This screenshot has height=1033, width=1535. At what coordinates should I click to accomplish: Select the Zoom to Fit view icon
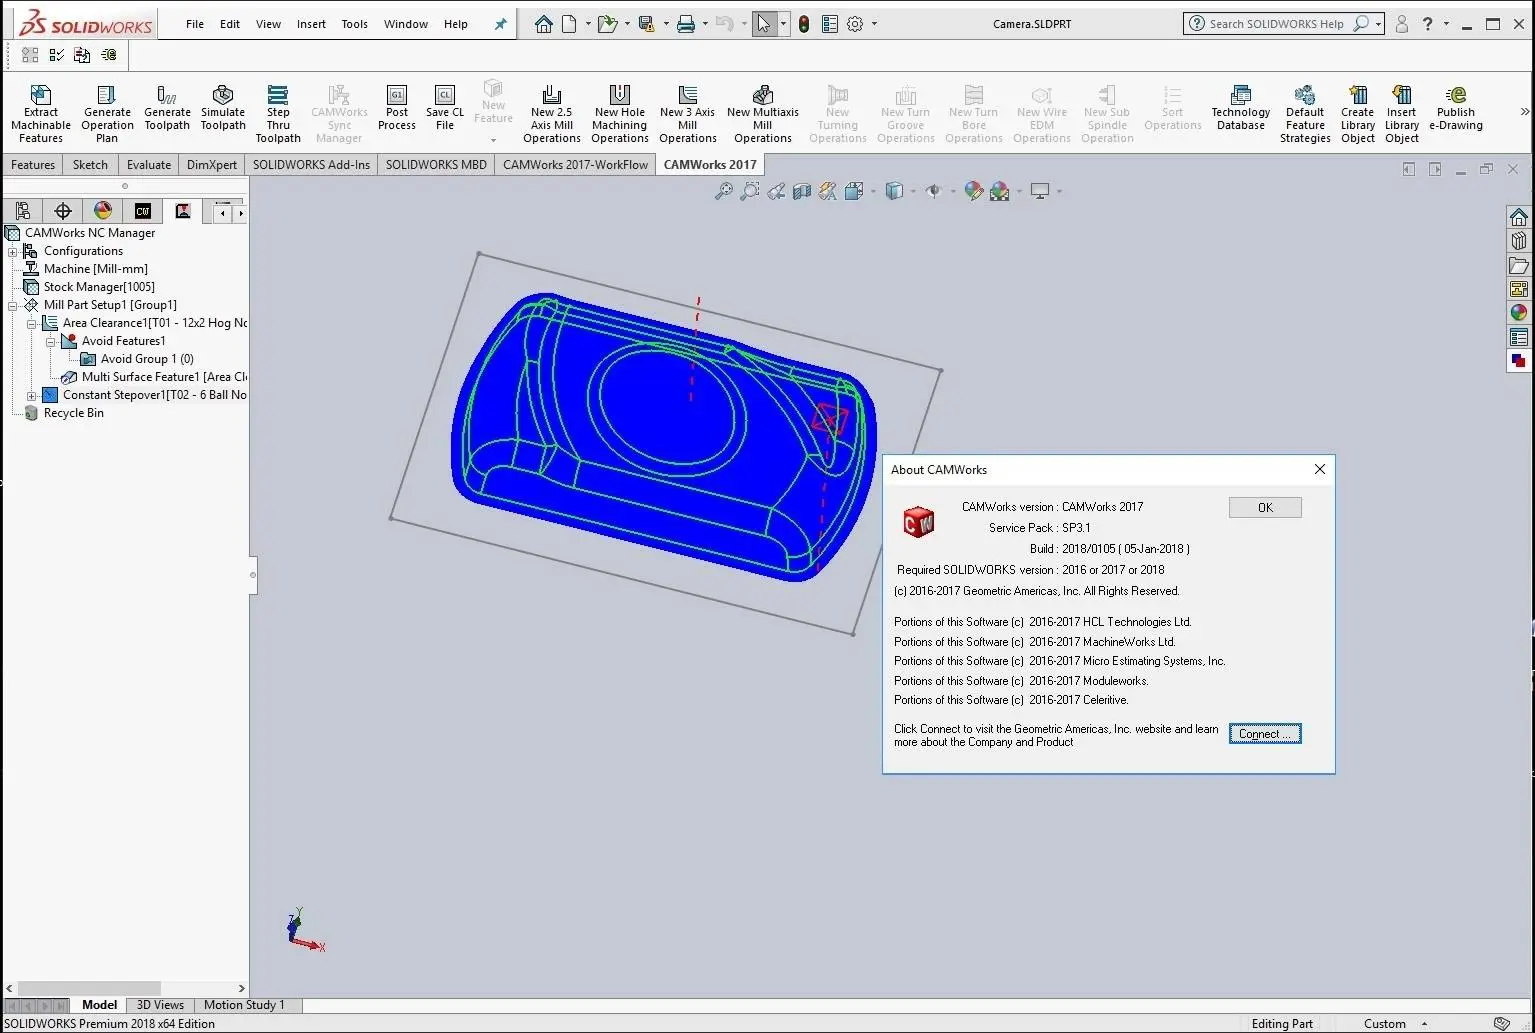[x=723, y=191]
